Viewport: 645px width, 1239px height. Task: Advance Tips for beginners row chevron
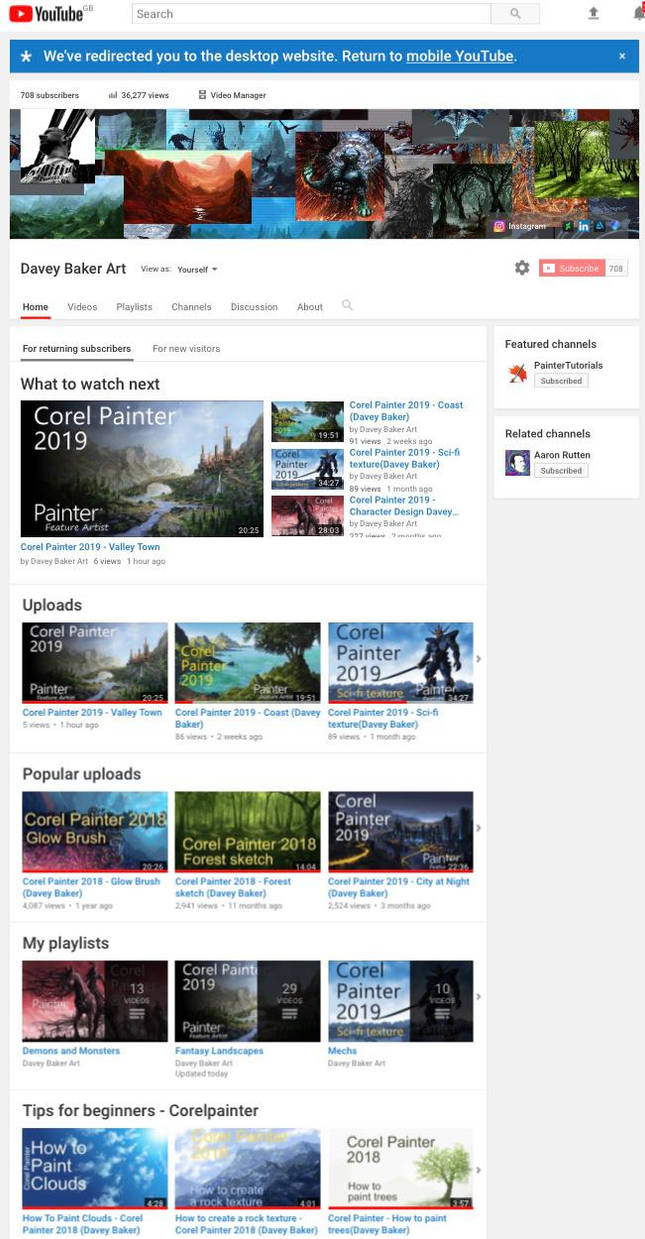pyautogui.click(x=478, y=1170)
